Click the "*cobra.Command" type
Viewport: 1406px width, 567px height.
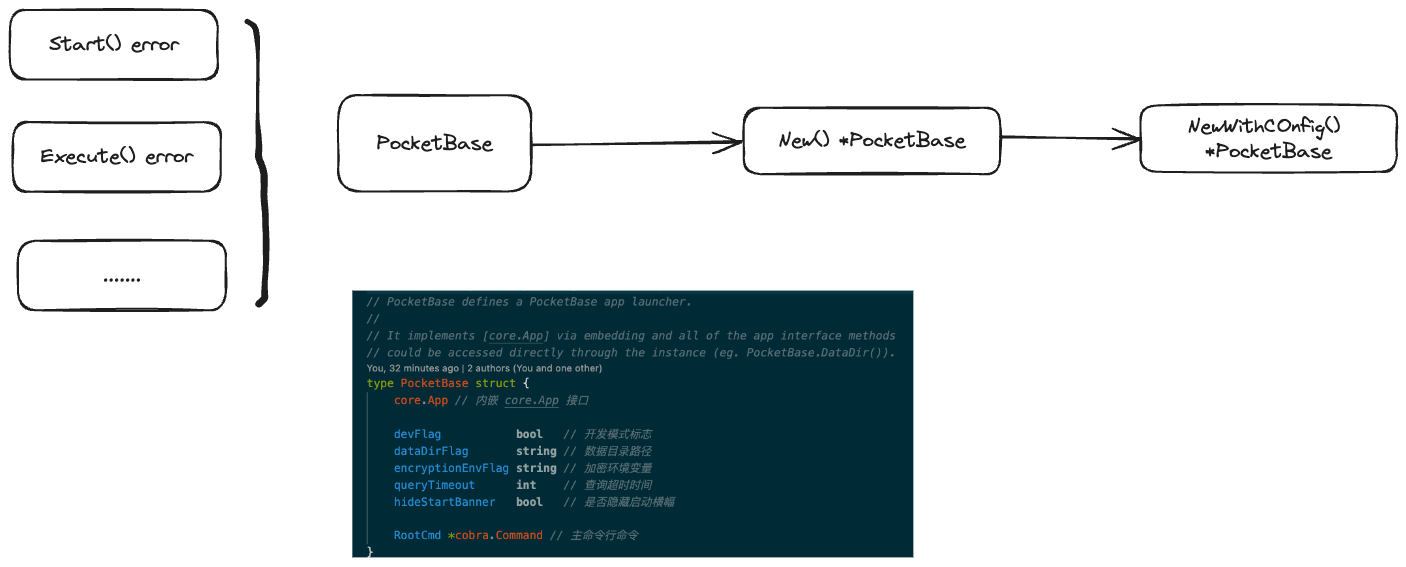(495, 535)
